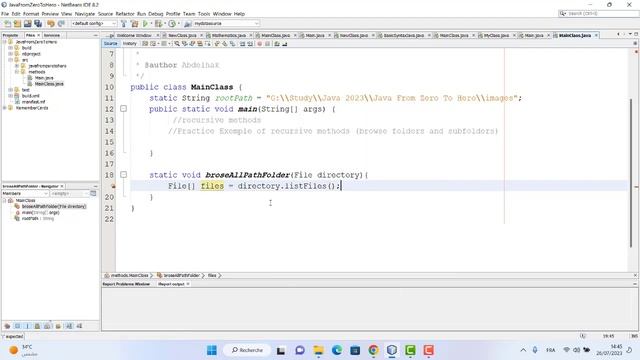Collapse the main method fold at line 12
The image size is (640, 360).
tap(123, 109)
